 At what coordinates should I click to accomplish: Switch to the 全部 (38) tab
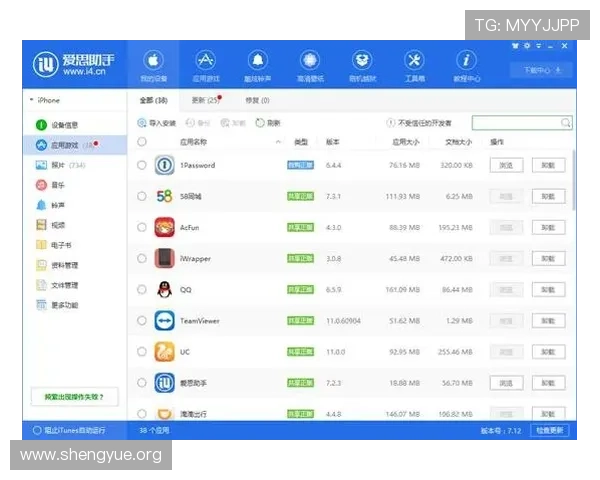click(153, 100)
